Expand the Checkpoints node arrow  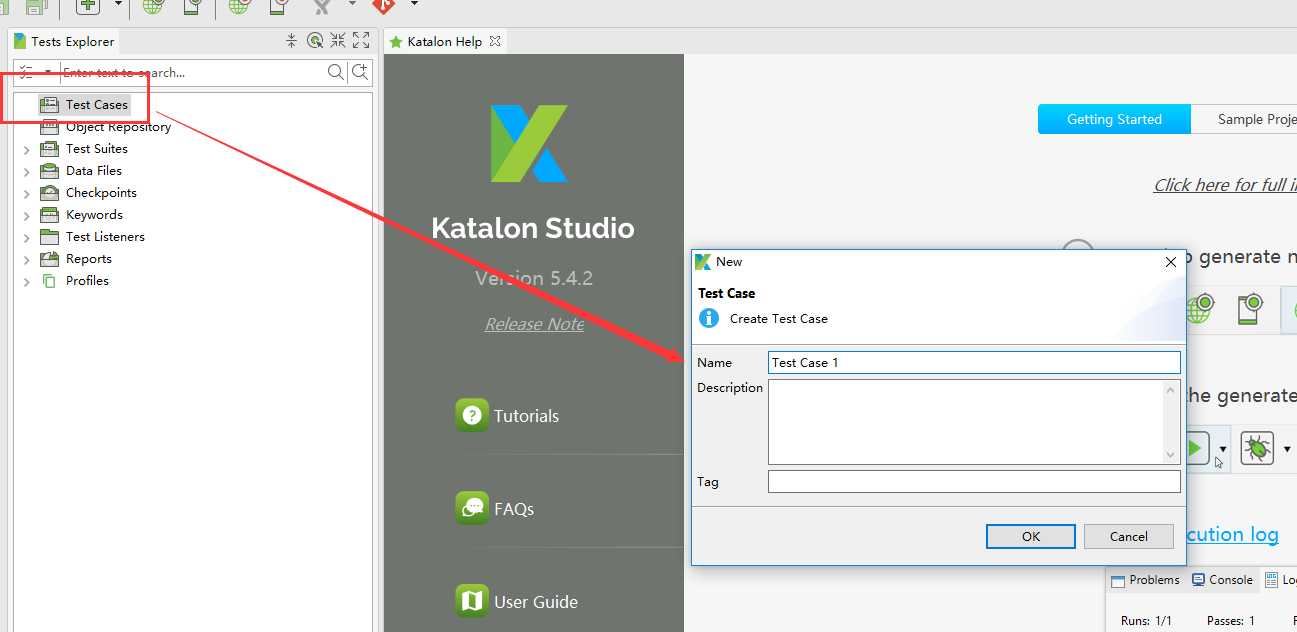27,193
